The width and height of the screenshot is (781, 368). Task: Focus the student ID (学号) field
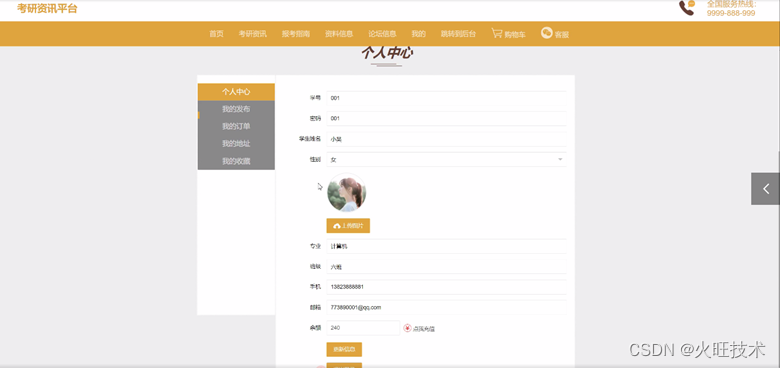coord(446,98)
